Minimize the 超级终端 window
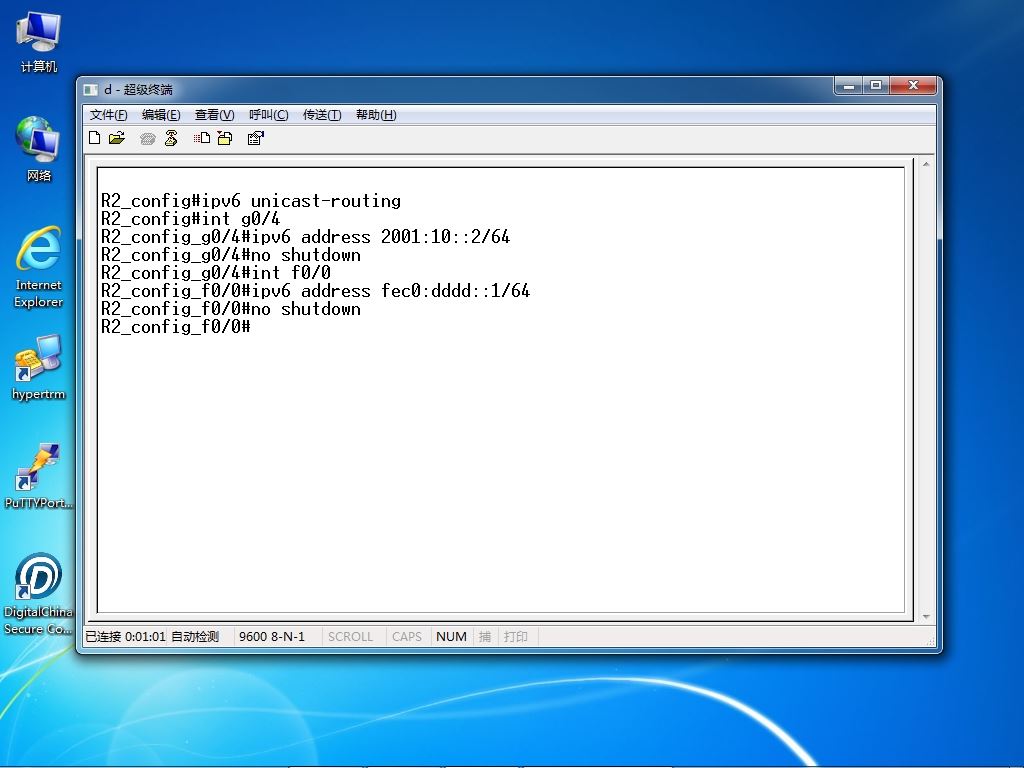Viewport: 1024px width, 768px height. pos(849,86)
